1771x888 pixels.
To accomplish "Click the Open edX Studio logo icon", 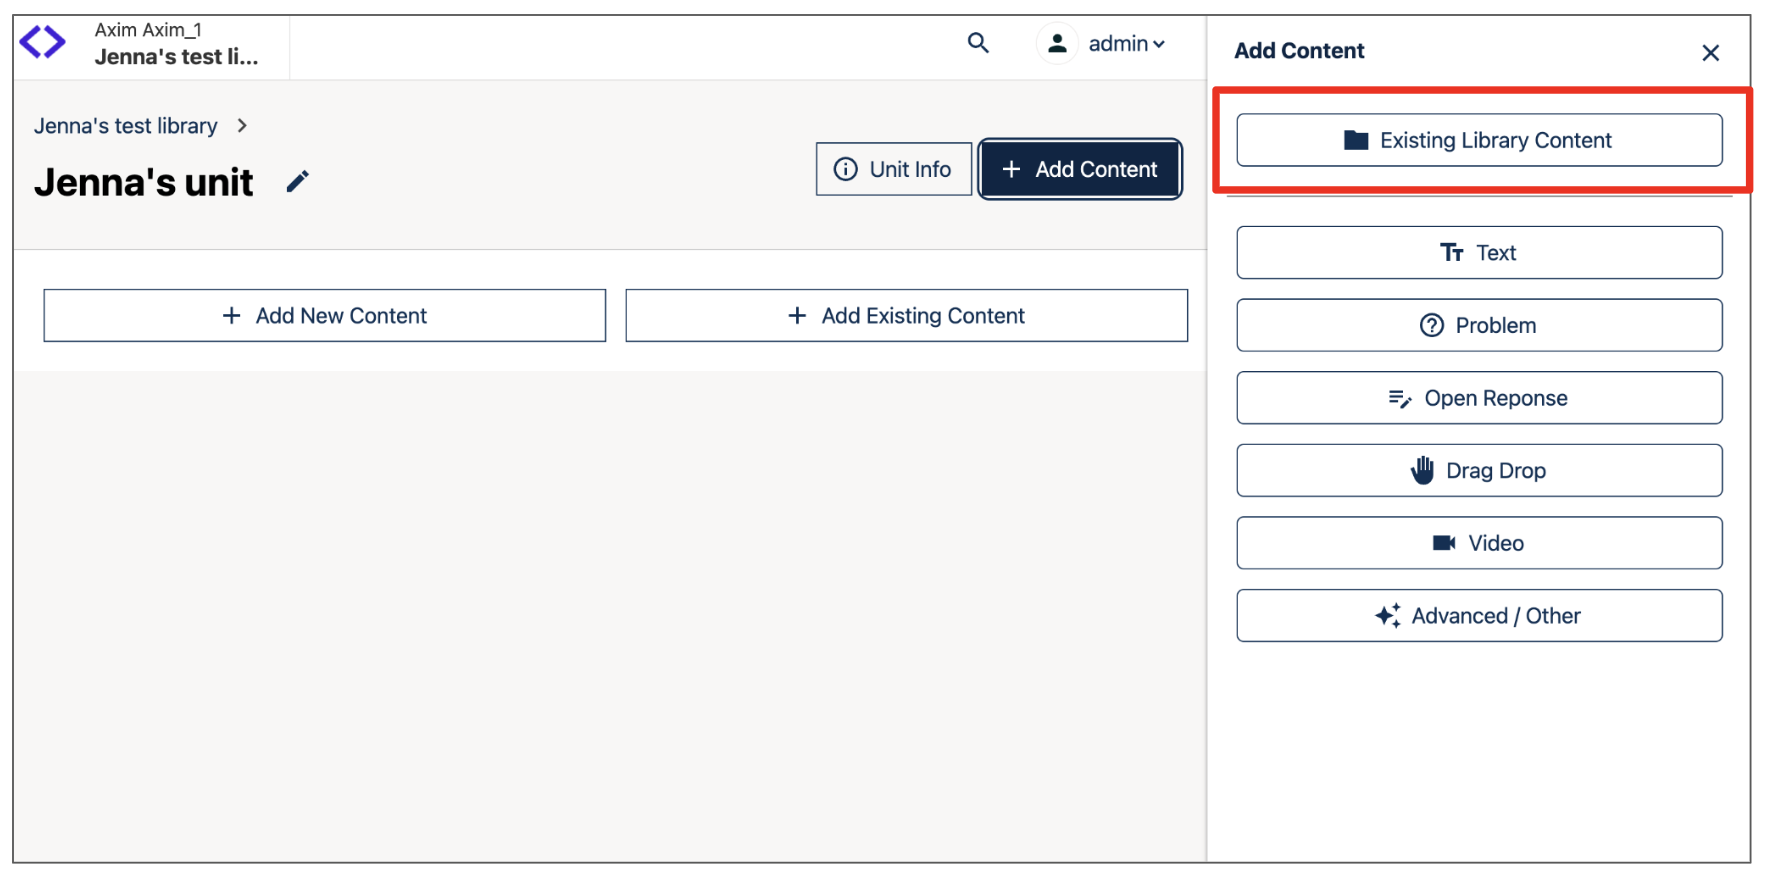I will coord(43,43).
